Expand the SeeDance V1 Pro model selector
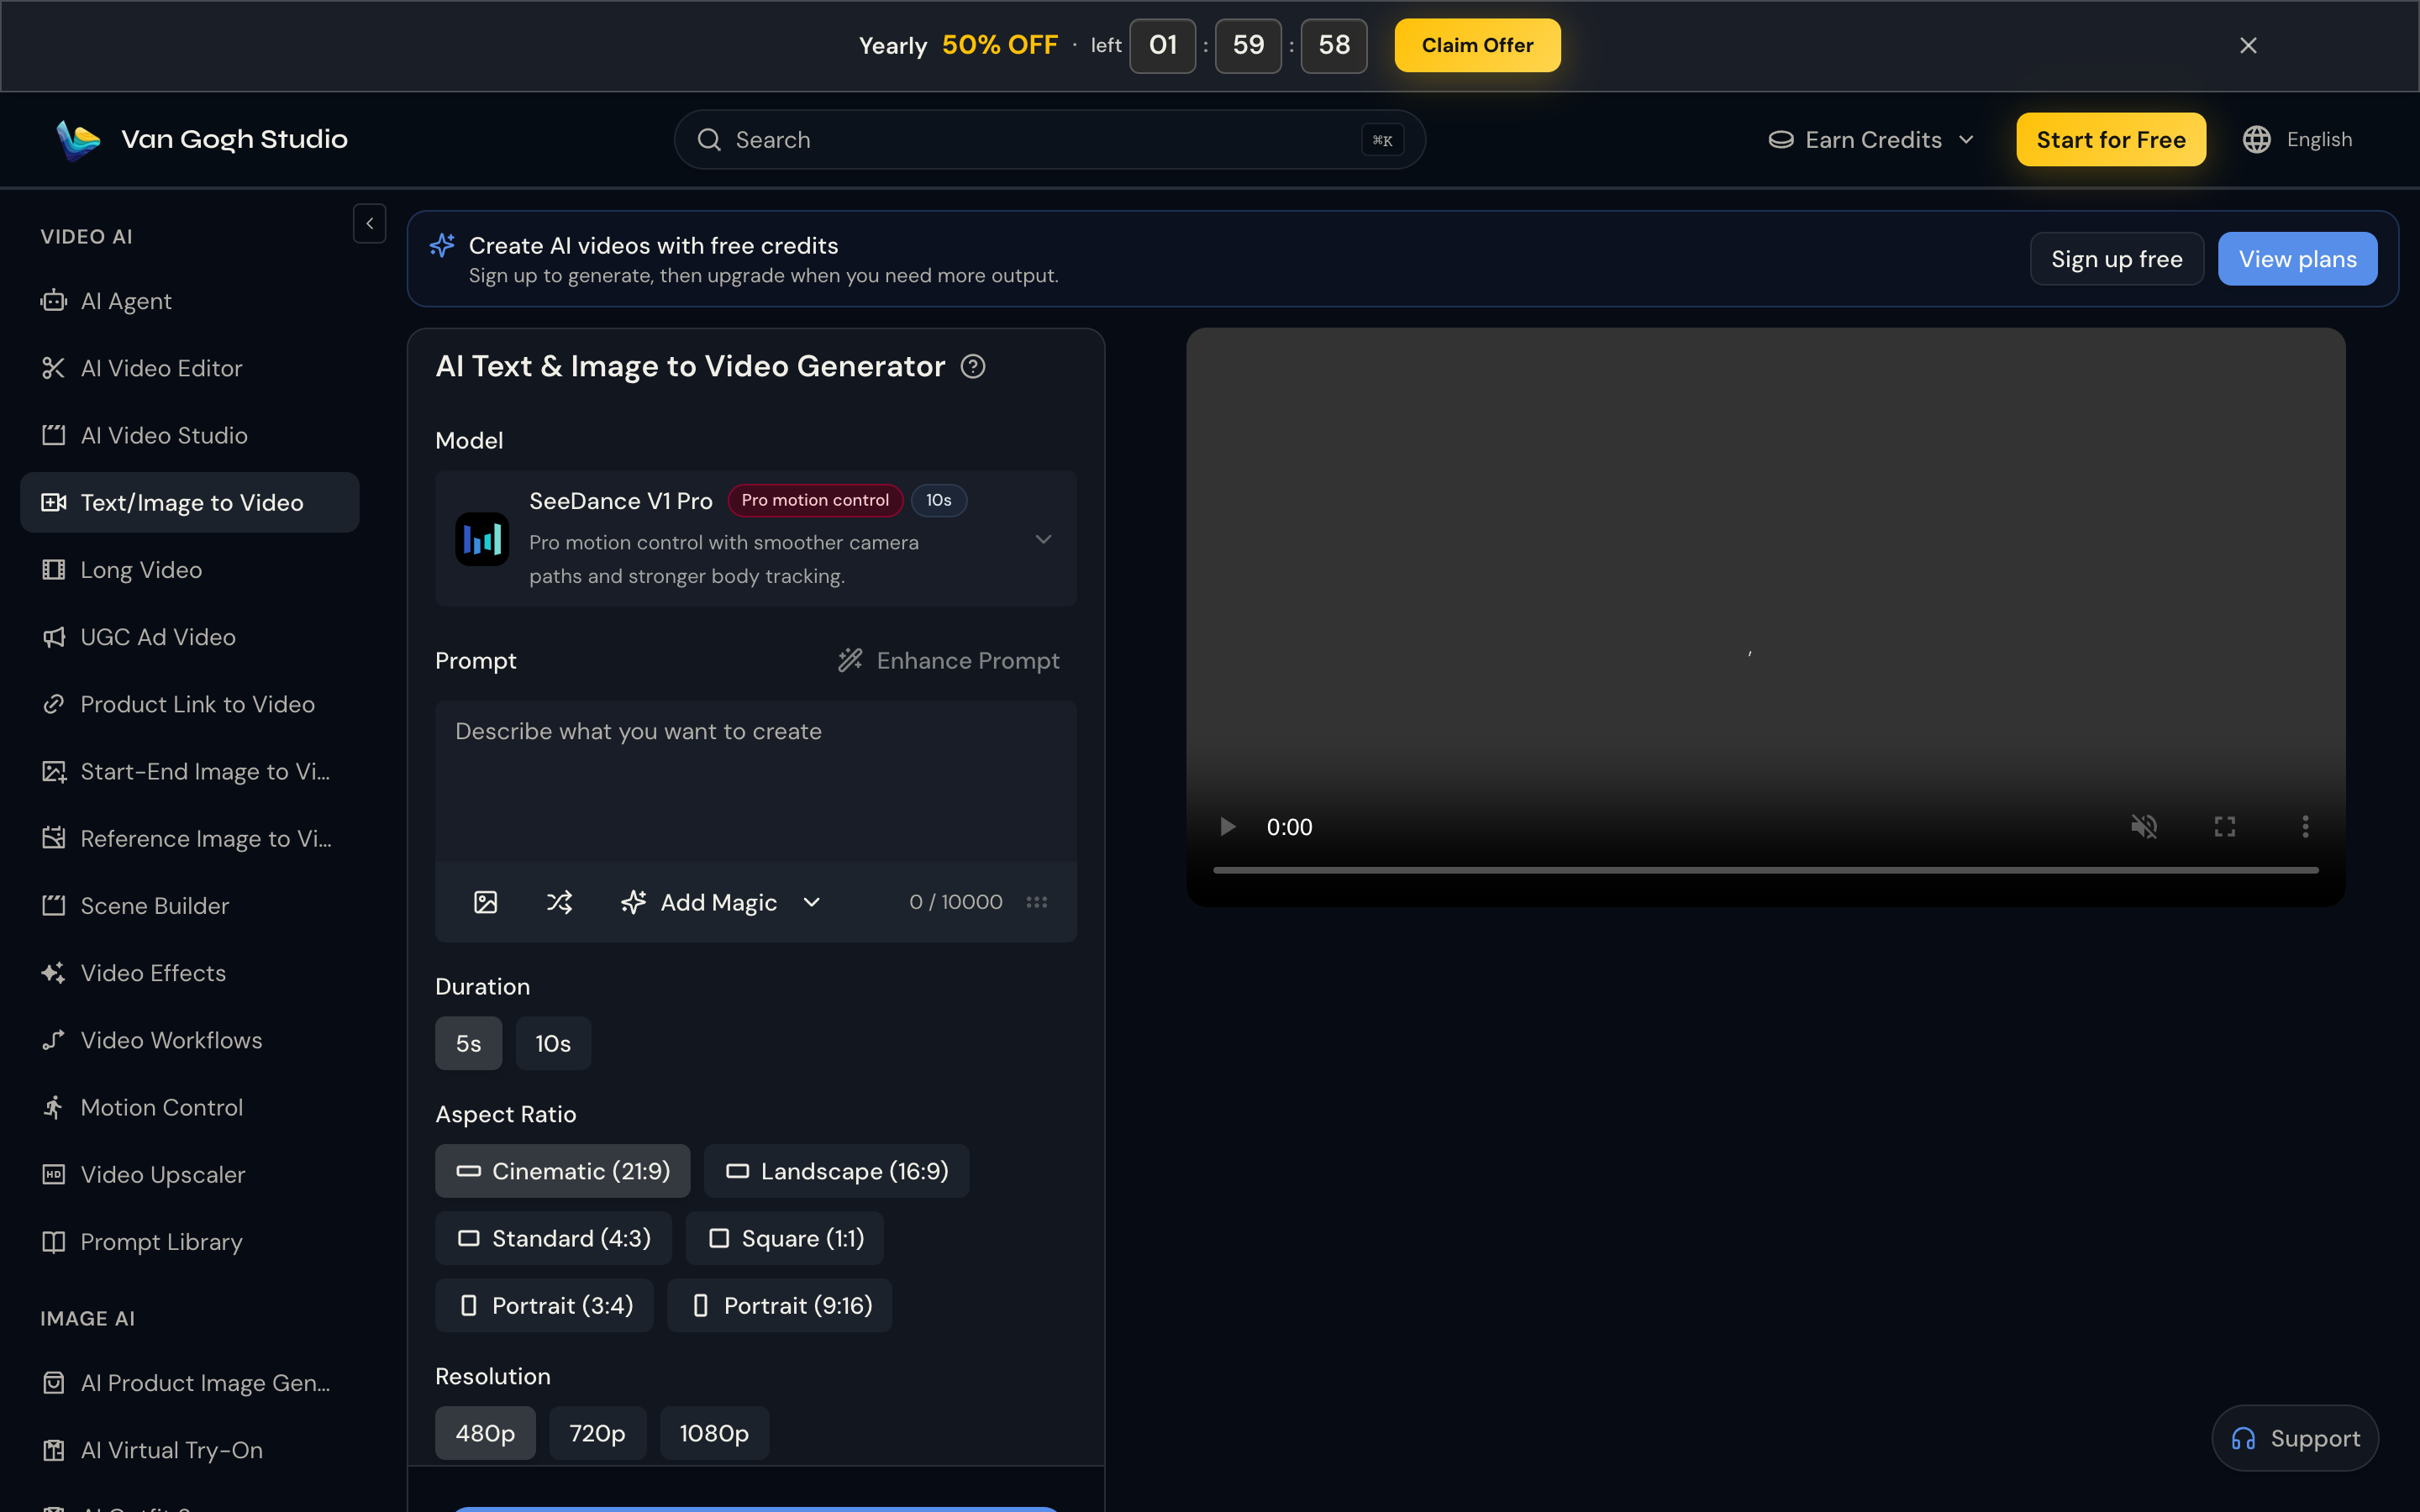Viewport: 2420px width, 1512px height. pyautogui.click(x=756, y=538)
